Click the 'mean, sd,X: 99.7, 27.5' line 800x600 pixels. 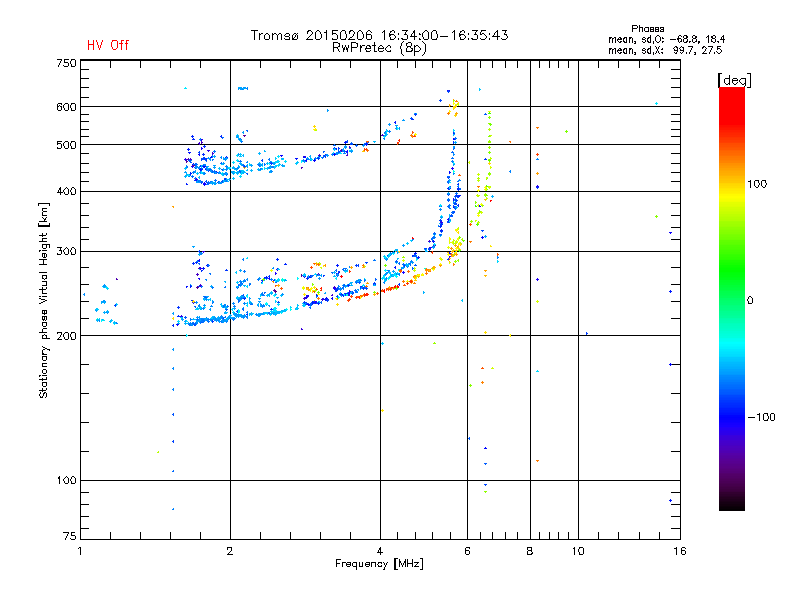tap(665, 50)
